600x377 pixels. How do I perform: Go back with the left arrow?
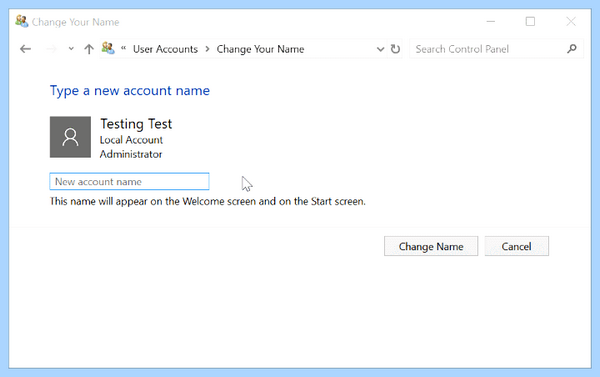pos(26,49)
